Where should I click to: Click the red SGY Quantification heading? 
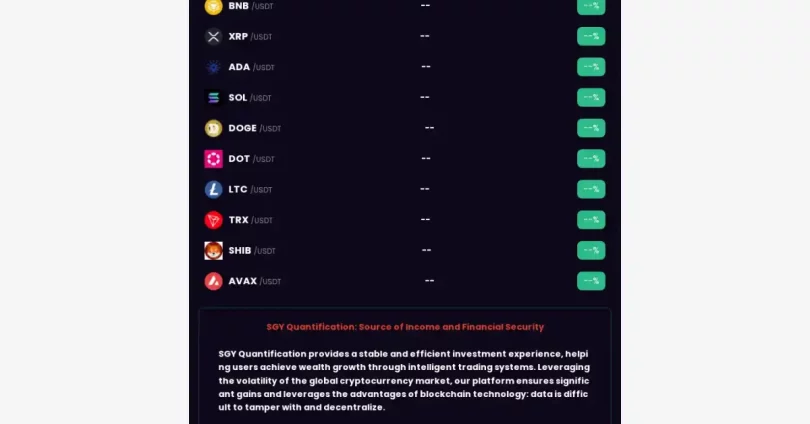pos(405,327)
